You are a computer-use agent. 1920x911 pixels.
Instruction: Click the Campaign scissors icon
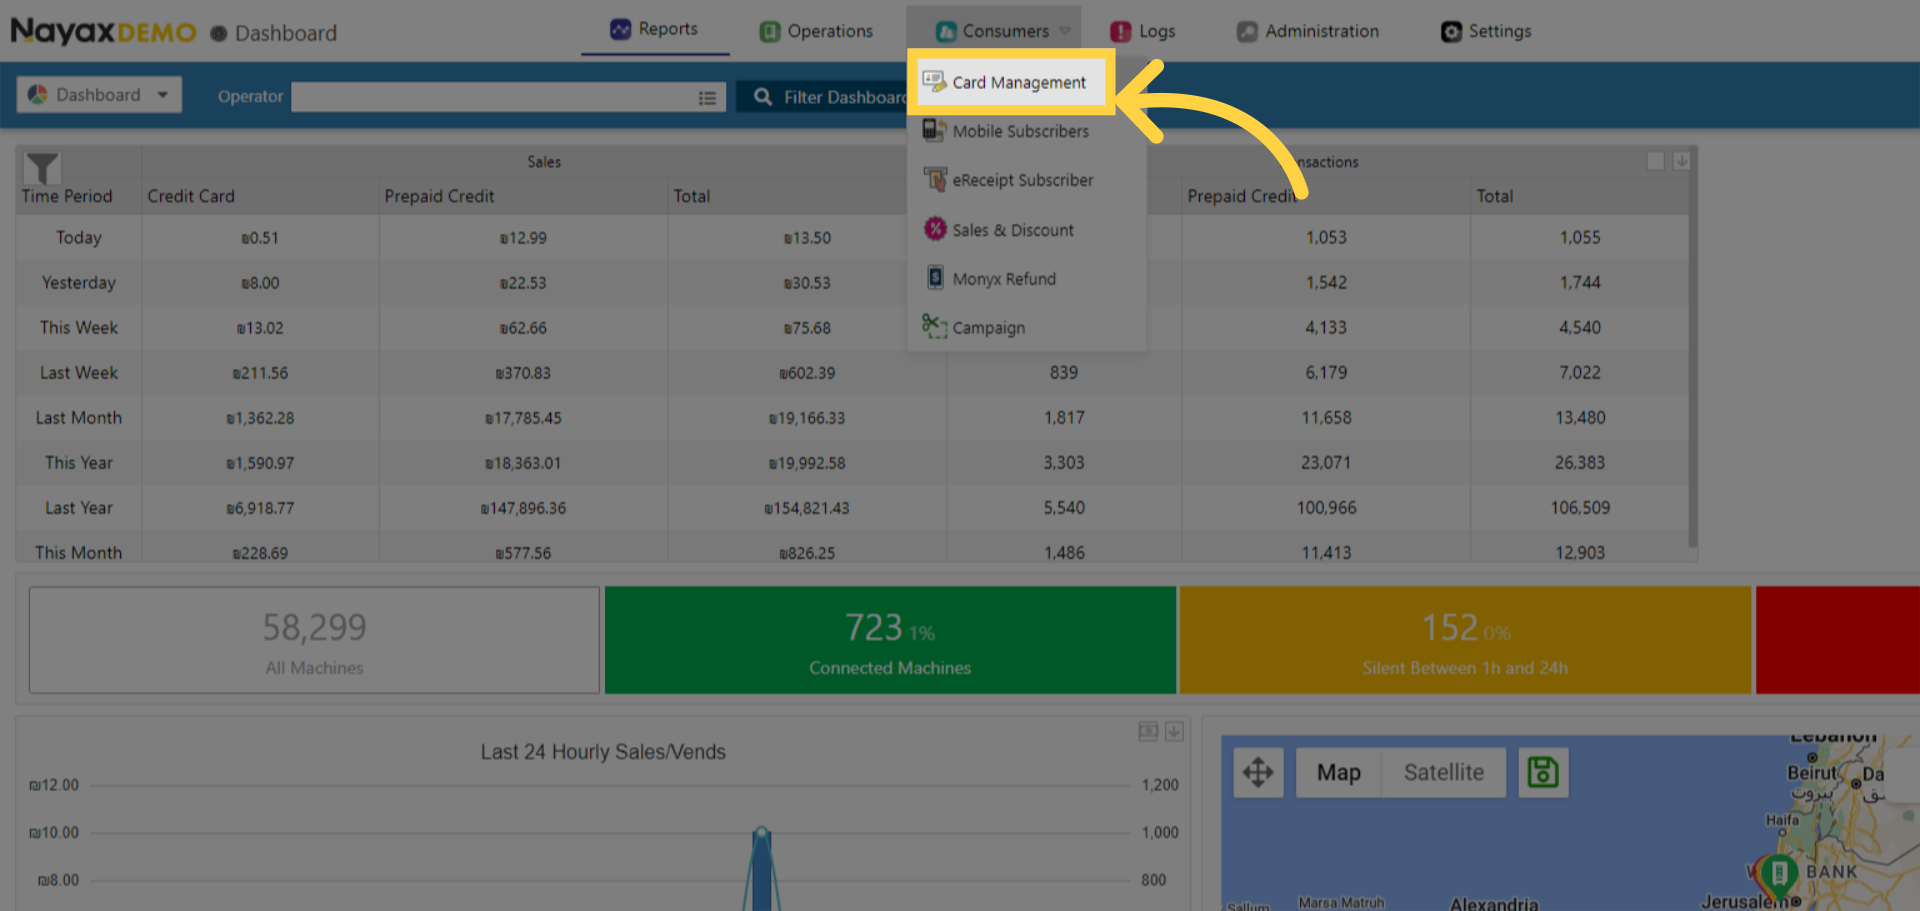(x=934, y=326)
